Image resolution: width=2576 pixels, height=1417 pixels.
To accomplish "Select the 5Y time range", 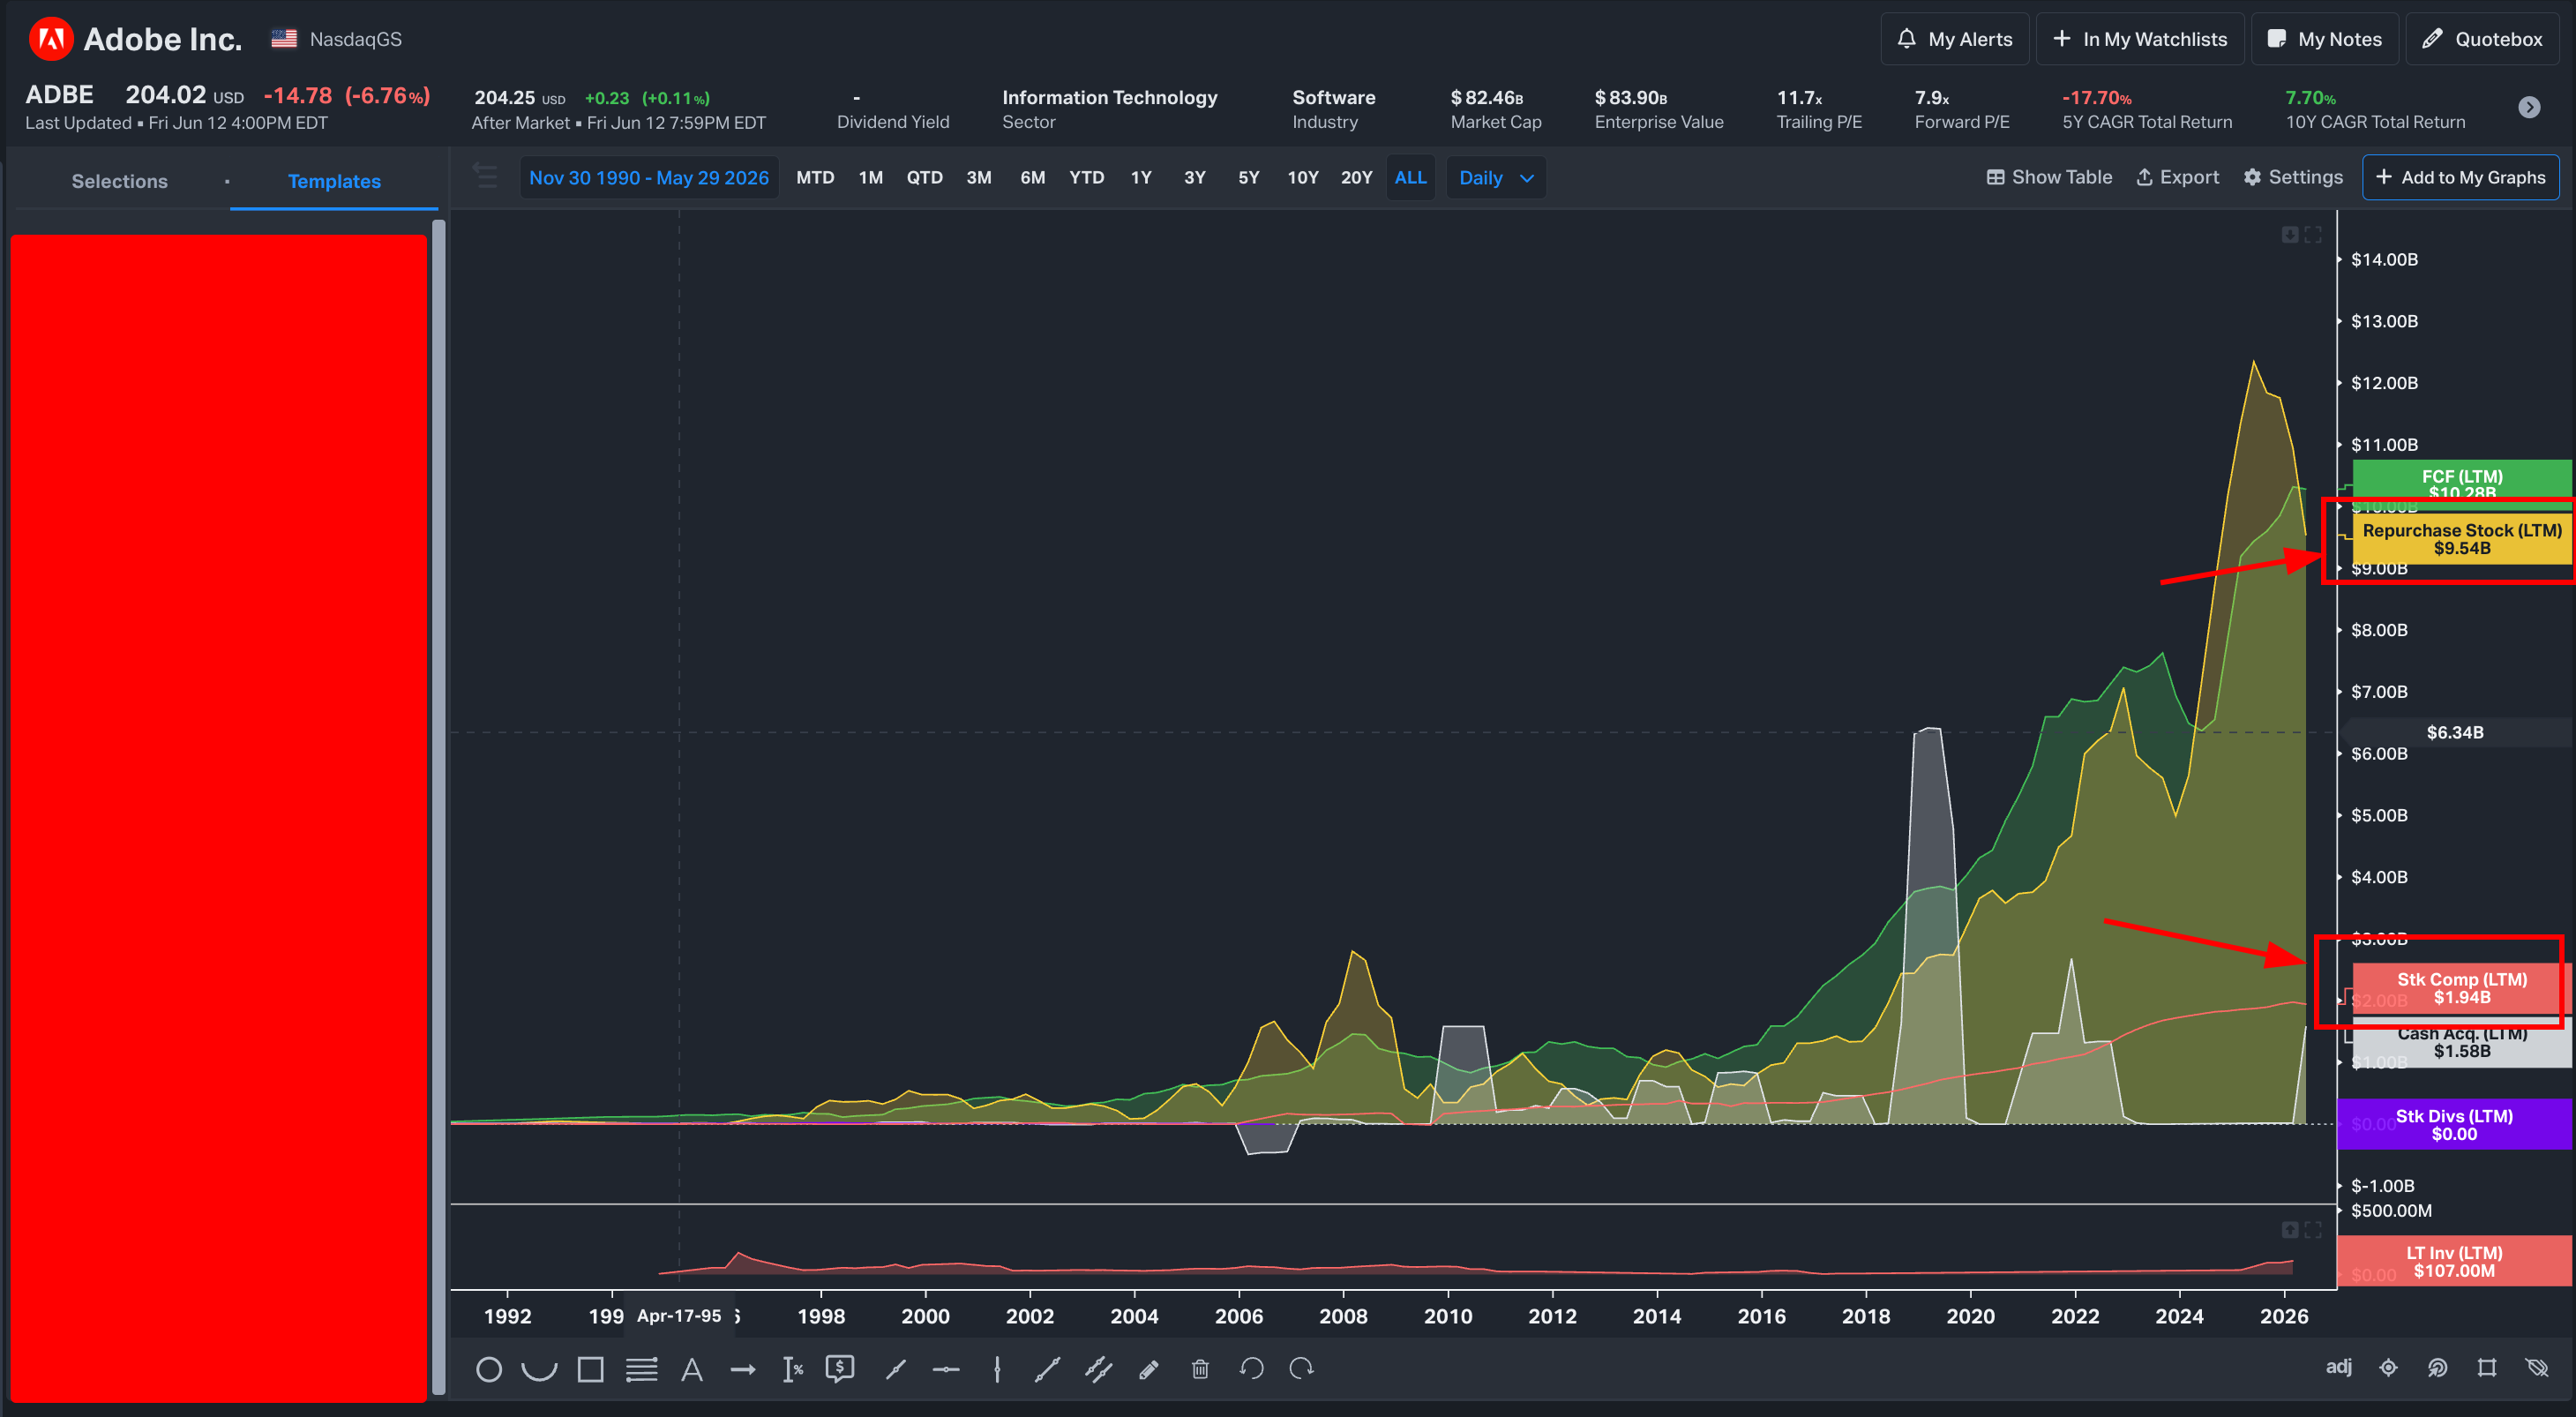I will [x=1249, y=178].
